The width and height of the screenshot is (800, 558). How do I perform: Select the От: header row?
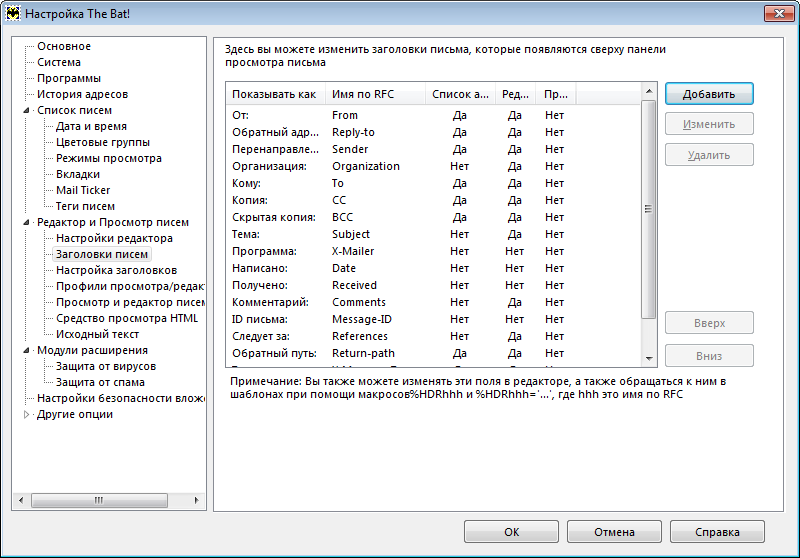[x=433, y=115]
